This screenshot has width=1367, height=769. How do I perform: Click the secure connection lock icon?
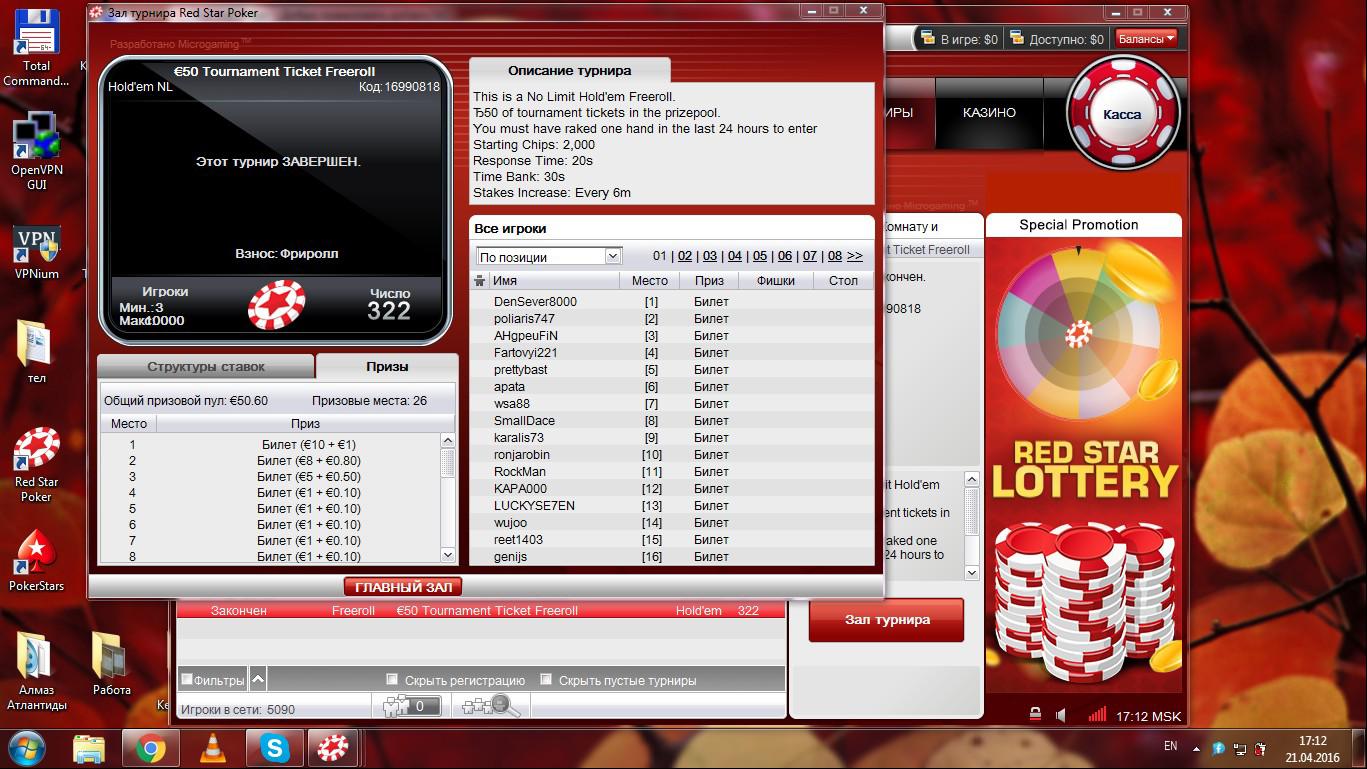1035,715
